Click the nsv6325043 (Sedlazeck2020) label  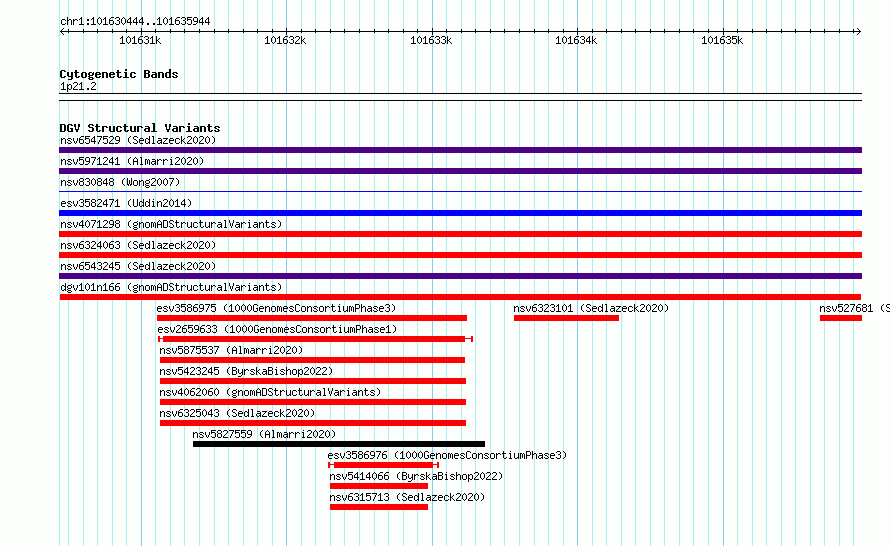pos(237,413)
